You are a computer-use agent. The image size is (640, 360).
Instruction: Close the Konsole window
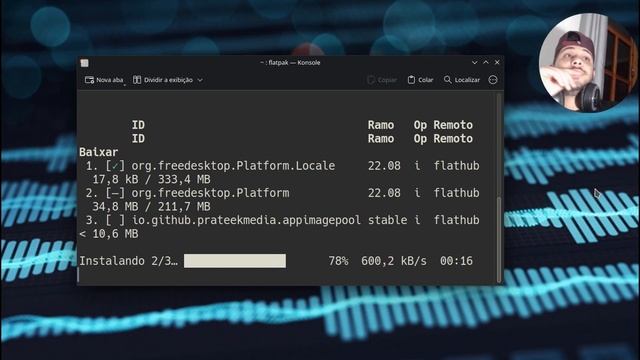tap(497, 62)
